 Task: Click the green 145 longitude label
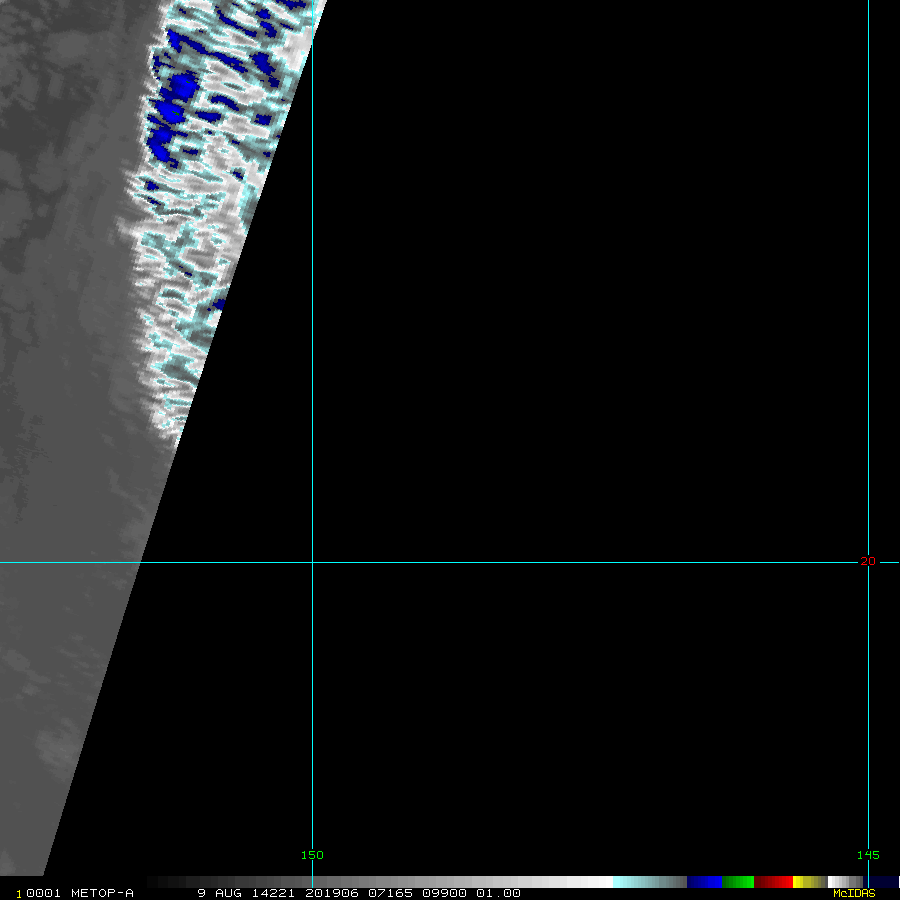point(868,855)
